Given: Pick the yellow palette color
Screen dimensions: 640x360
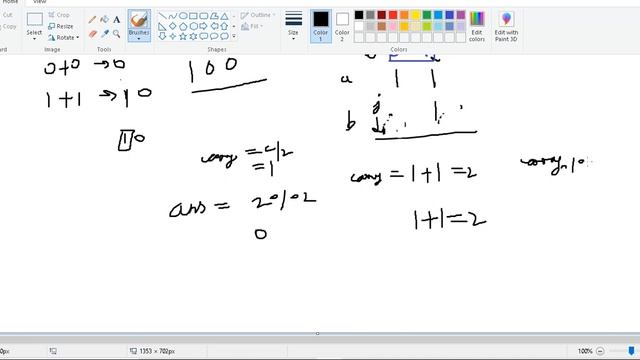Looking at the screenshot, I should click(x=416, y=15).
